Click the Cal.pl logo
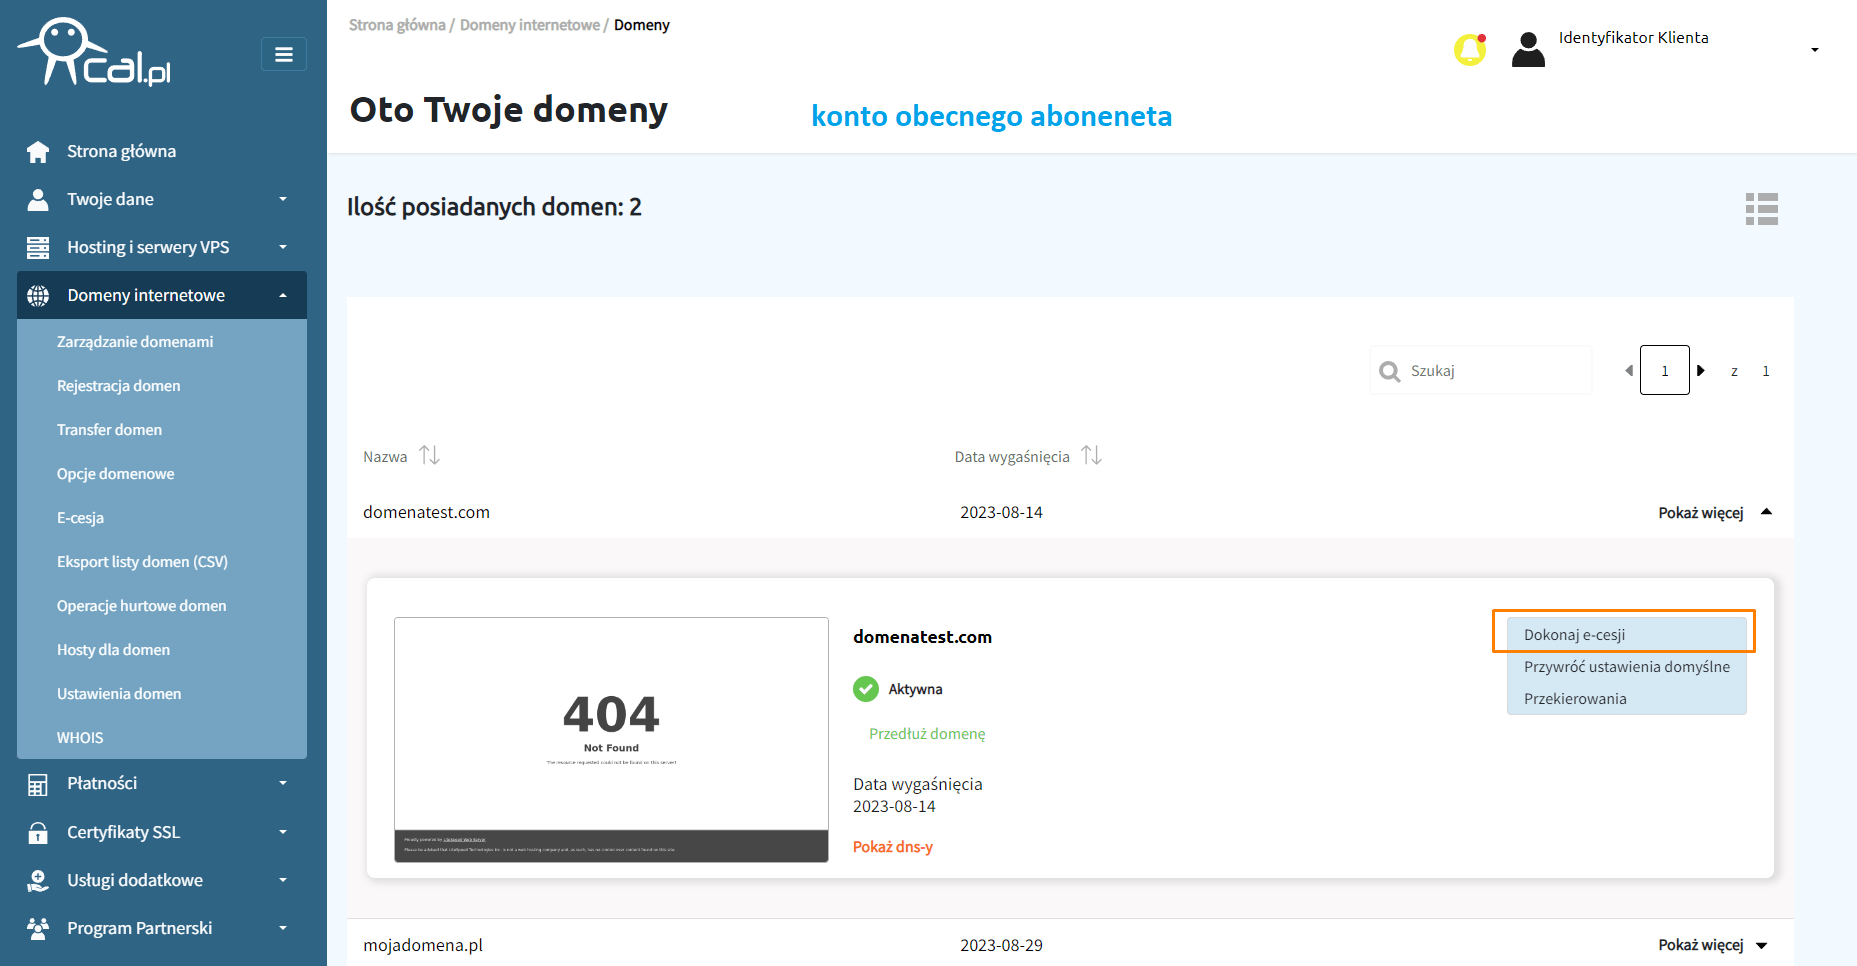The height and width of the screenshot is (966, 1857). pos(96,54)
